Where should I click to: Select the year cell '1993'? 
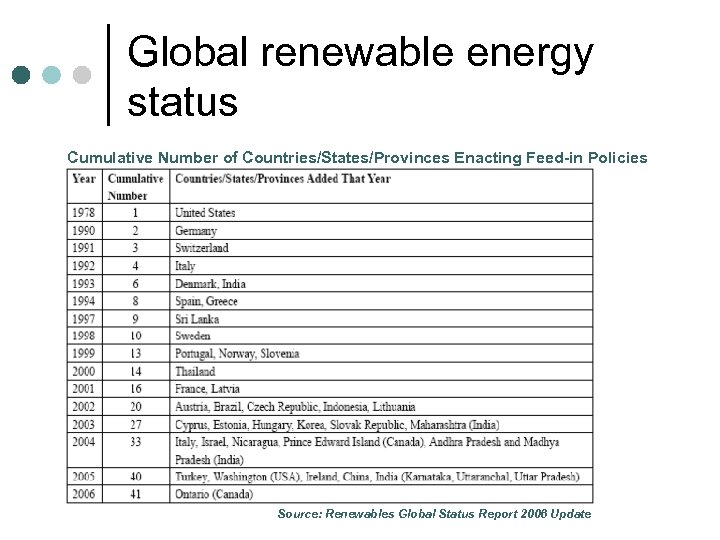[x=84, y=284]
